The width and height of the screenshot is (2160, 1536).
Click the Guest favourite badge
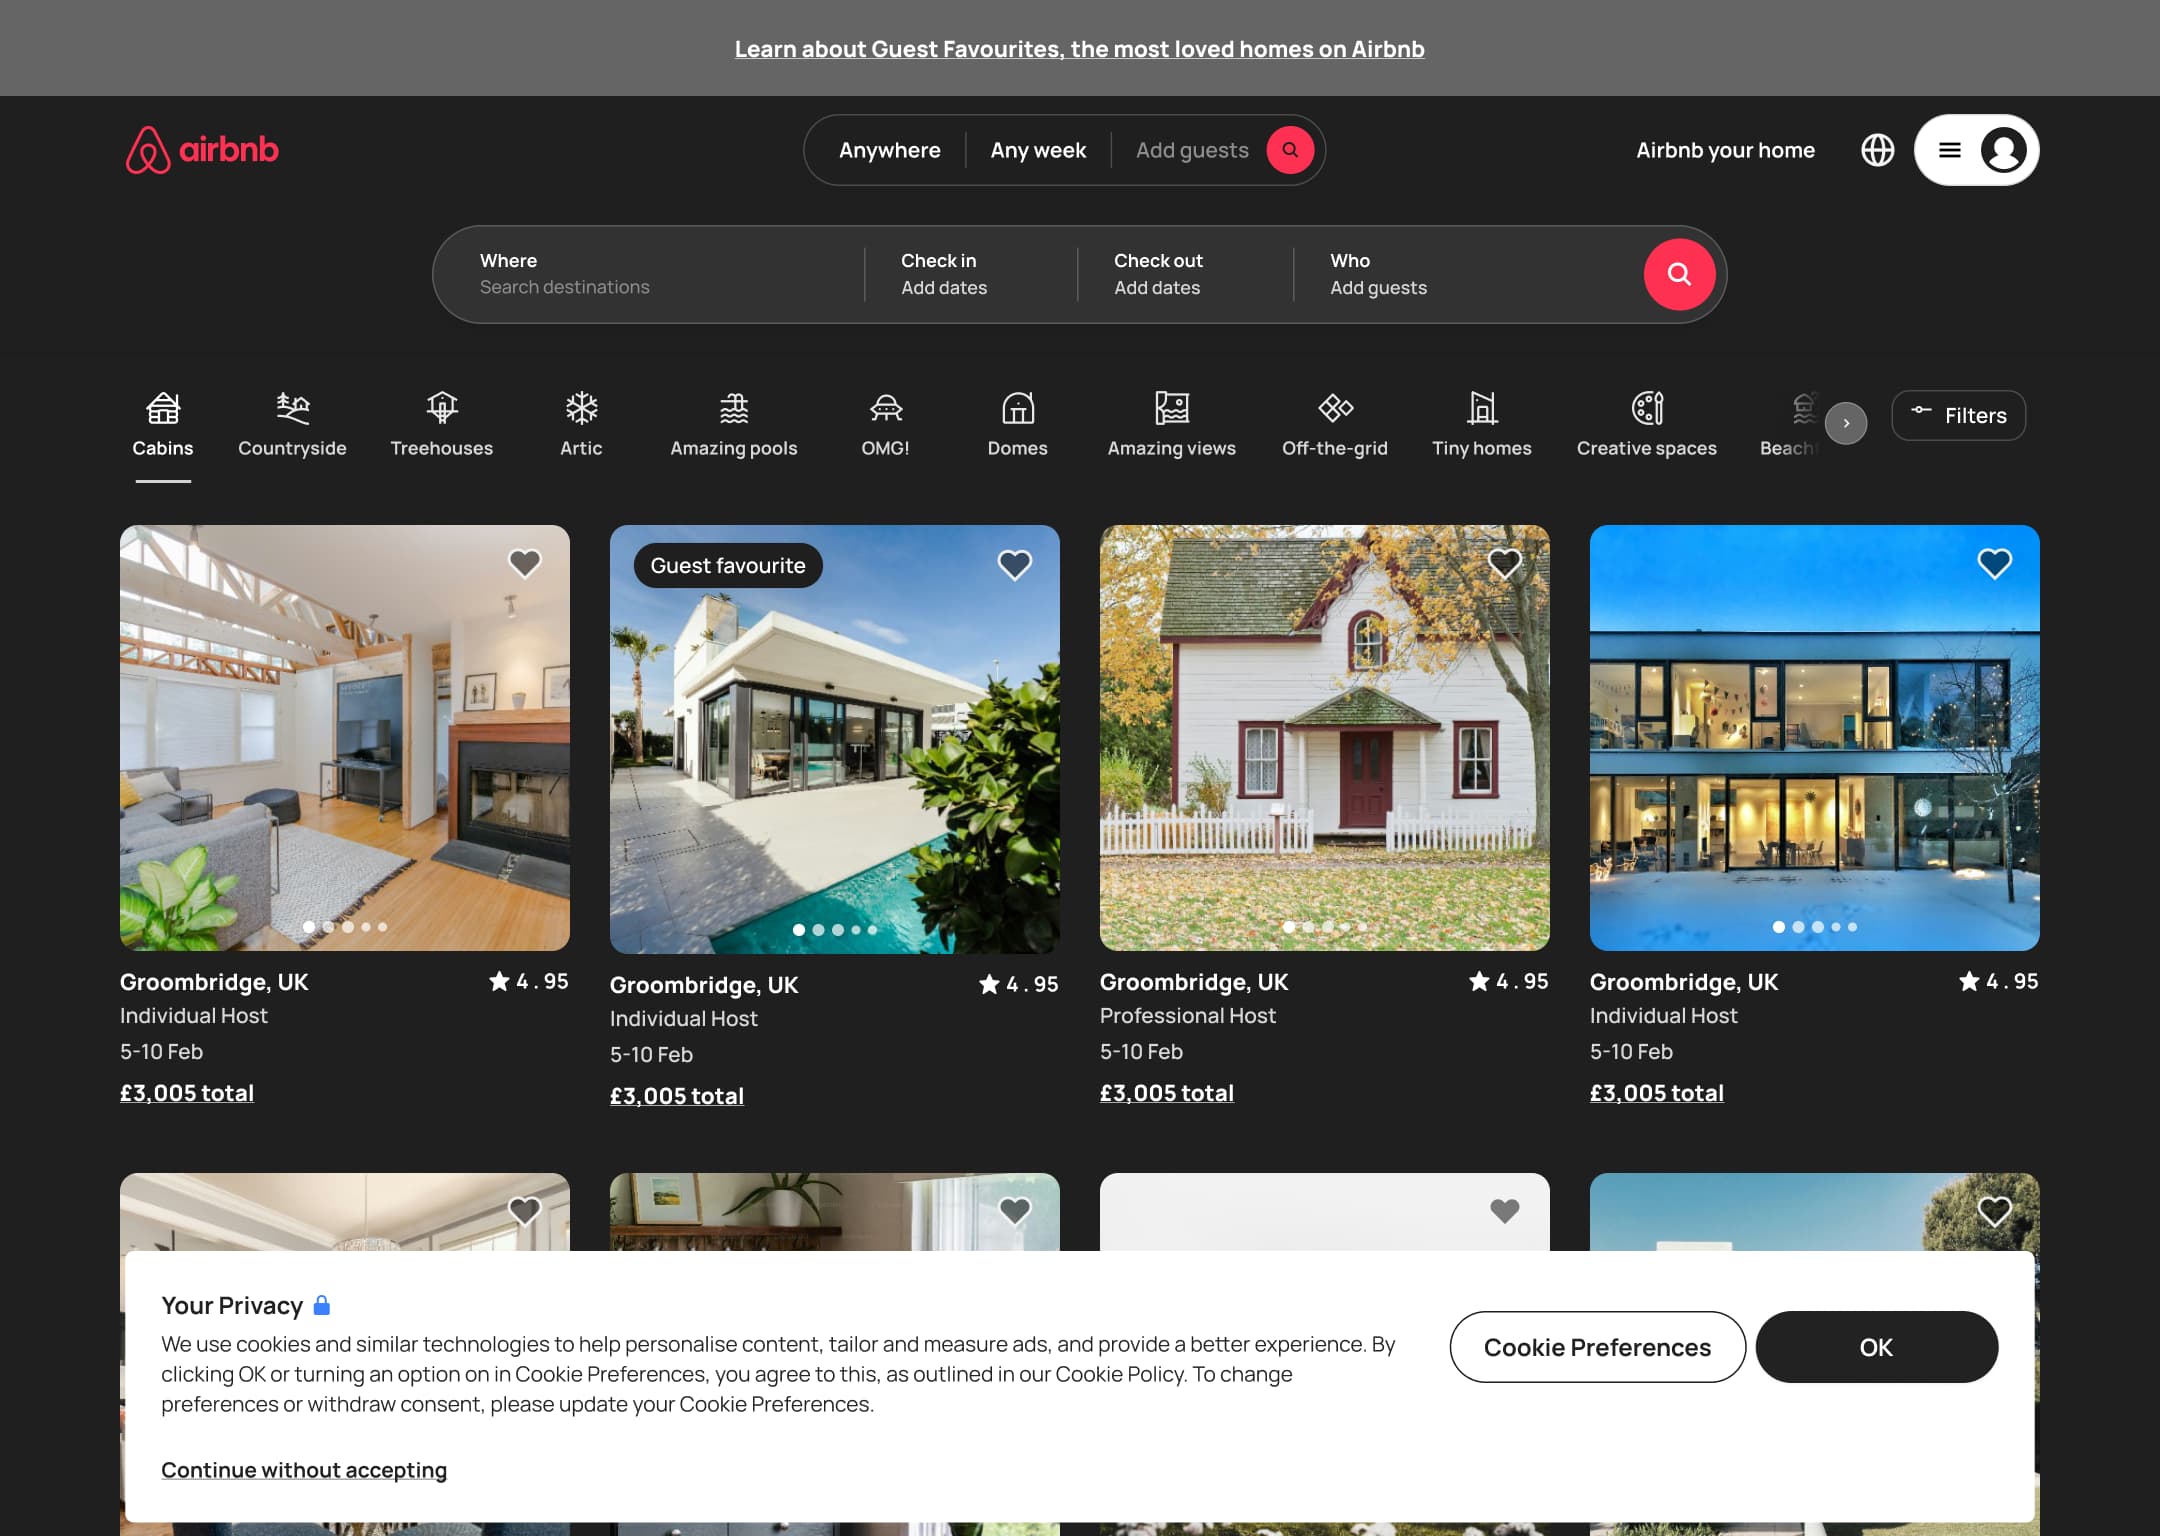tap(728, 565)
